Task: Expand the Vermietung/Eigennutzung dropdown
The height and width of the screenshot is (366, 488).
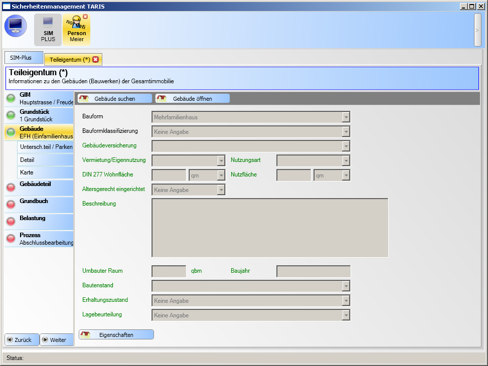Action: tap(221, 161)
